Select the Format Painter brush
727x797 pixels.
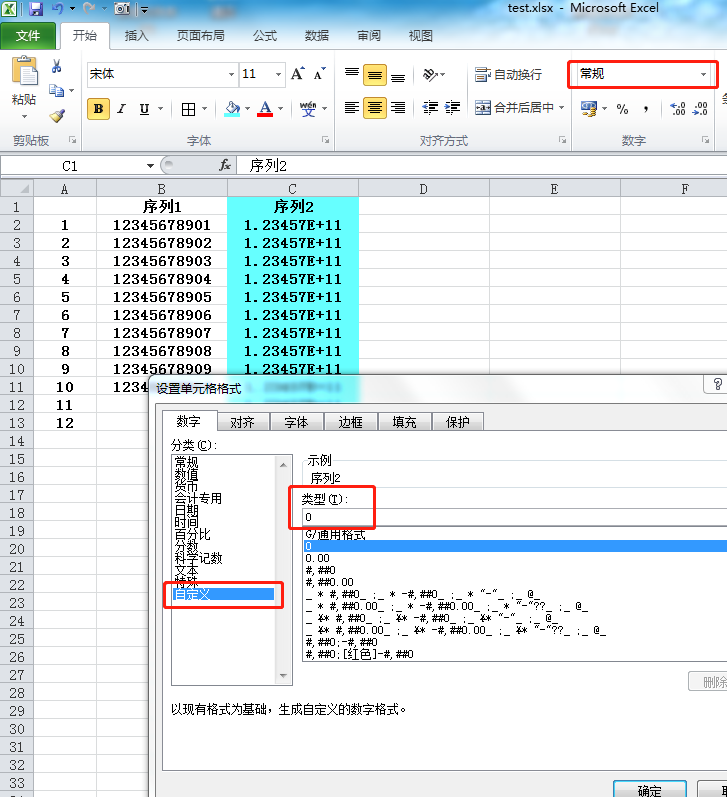click(x=57, y=116)
